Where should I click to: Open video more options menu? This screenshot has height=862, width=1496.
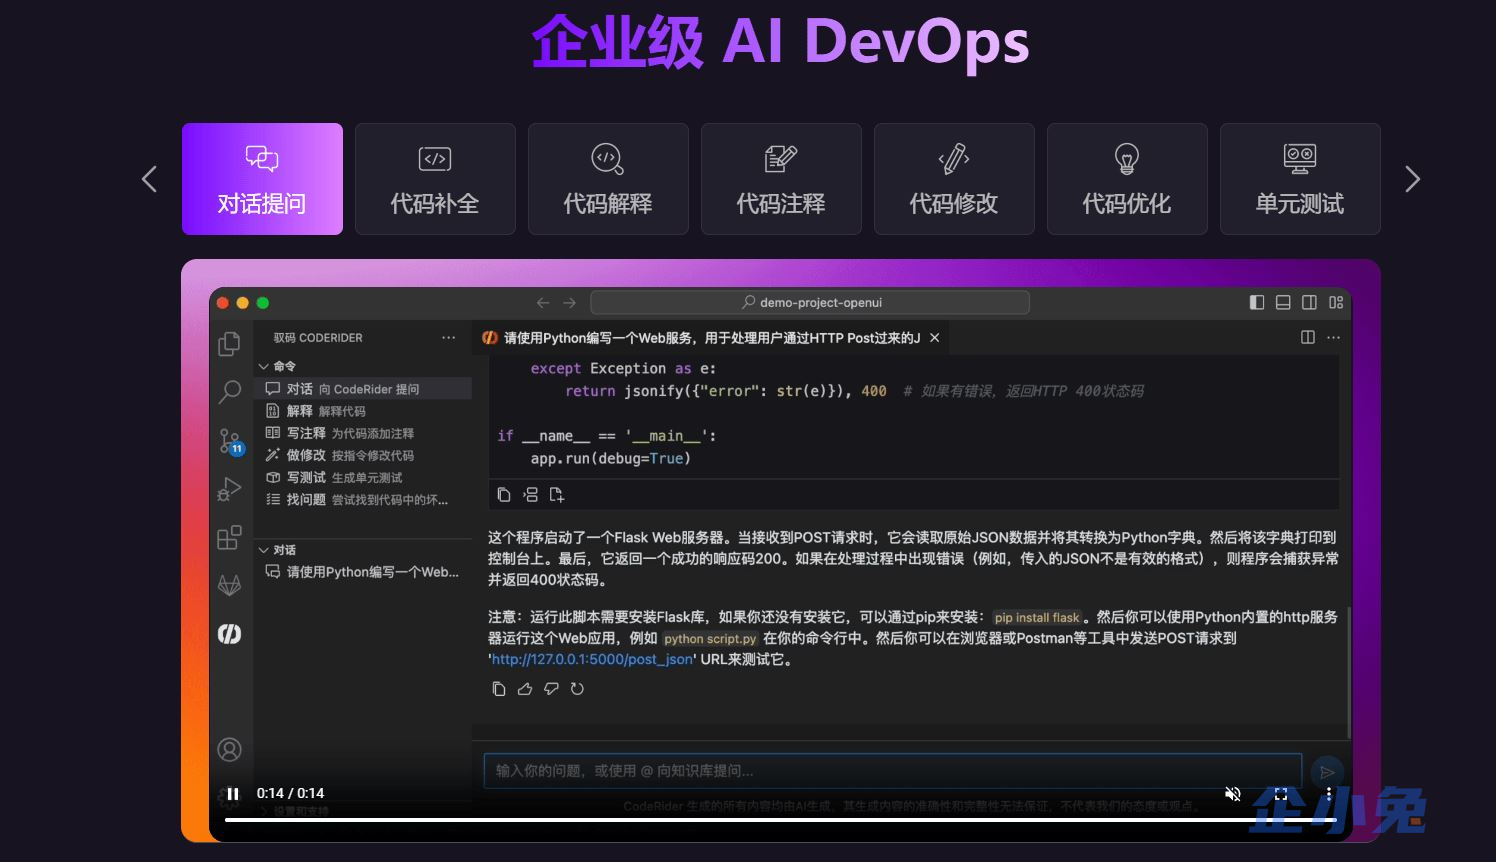tap(1329, 794)
